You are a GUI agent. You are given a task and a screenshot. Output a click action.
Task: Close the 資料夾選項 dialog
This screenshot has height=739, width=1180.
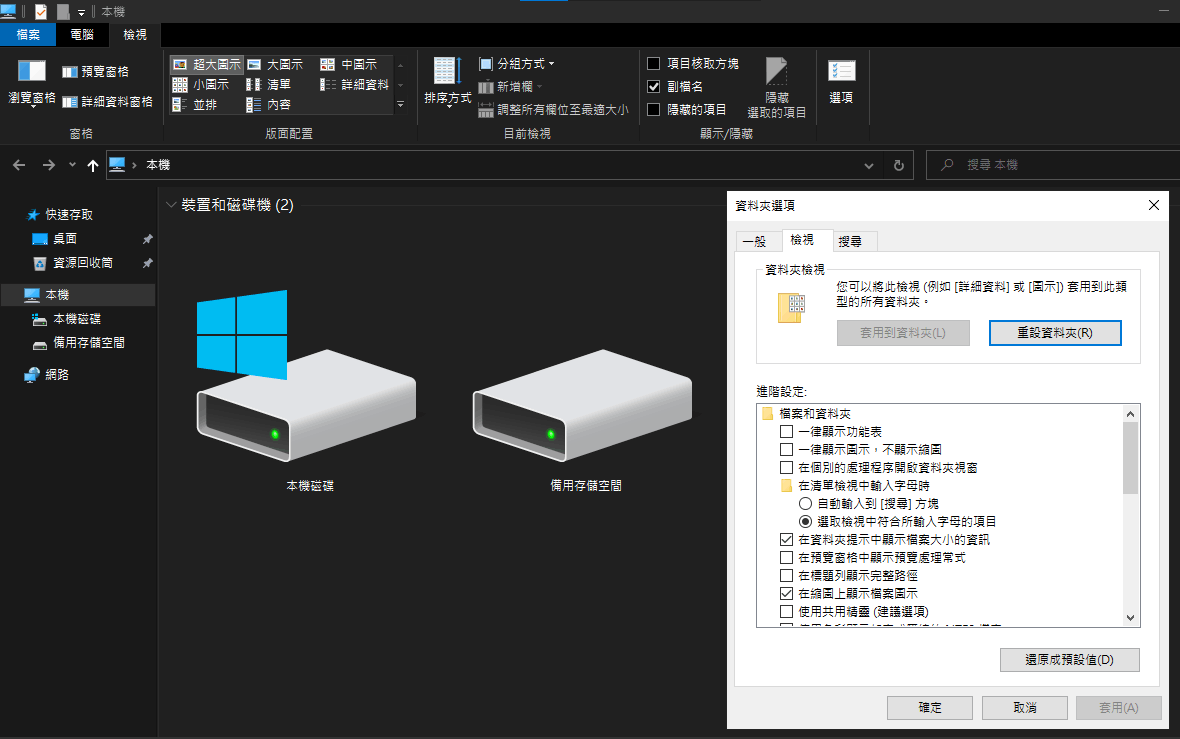pos(1154,205)
